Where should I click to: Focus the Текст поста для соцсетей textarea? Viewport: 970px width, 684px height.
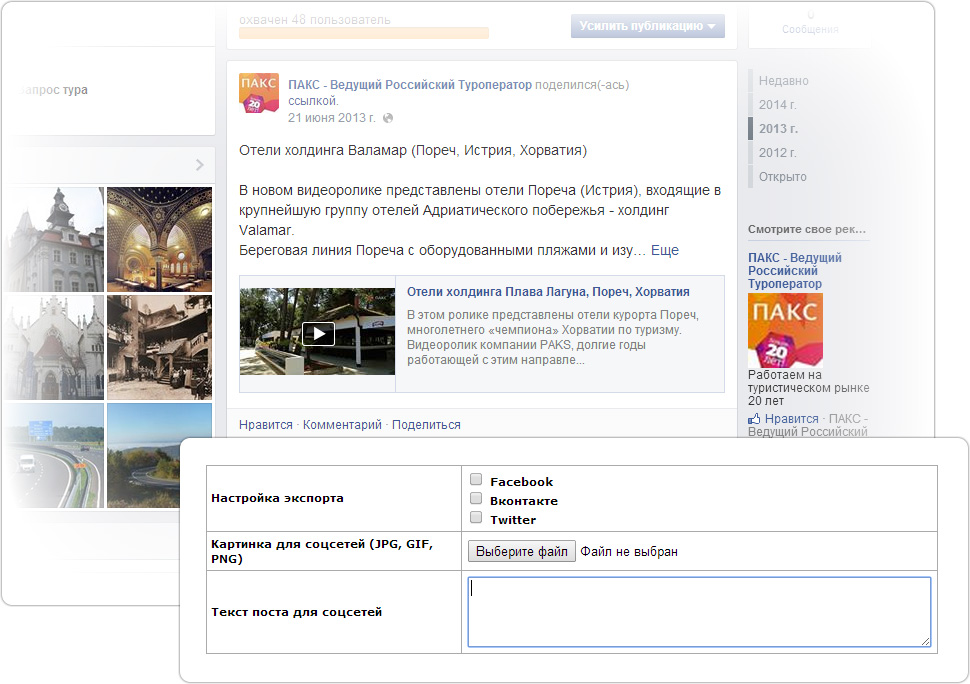pyautogui.click(x=699, y=612)
